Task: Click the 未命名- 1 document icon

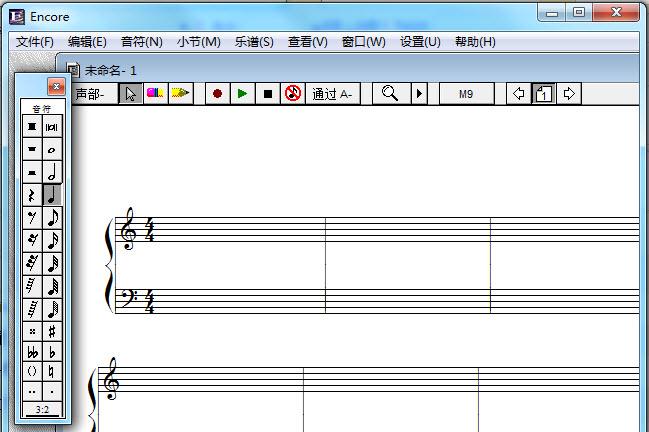Action: coord(73,70)
